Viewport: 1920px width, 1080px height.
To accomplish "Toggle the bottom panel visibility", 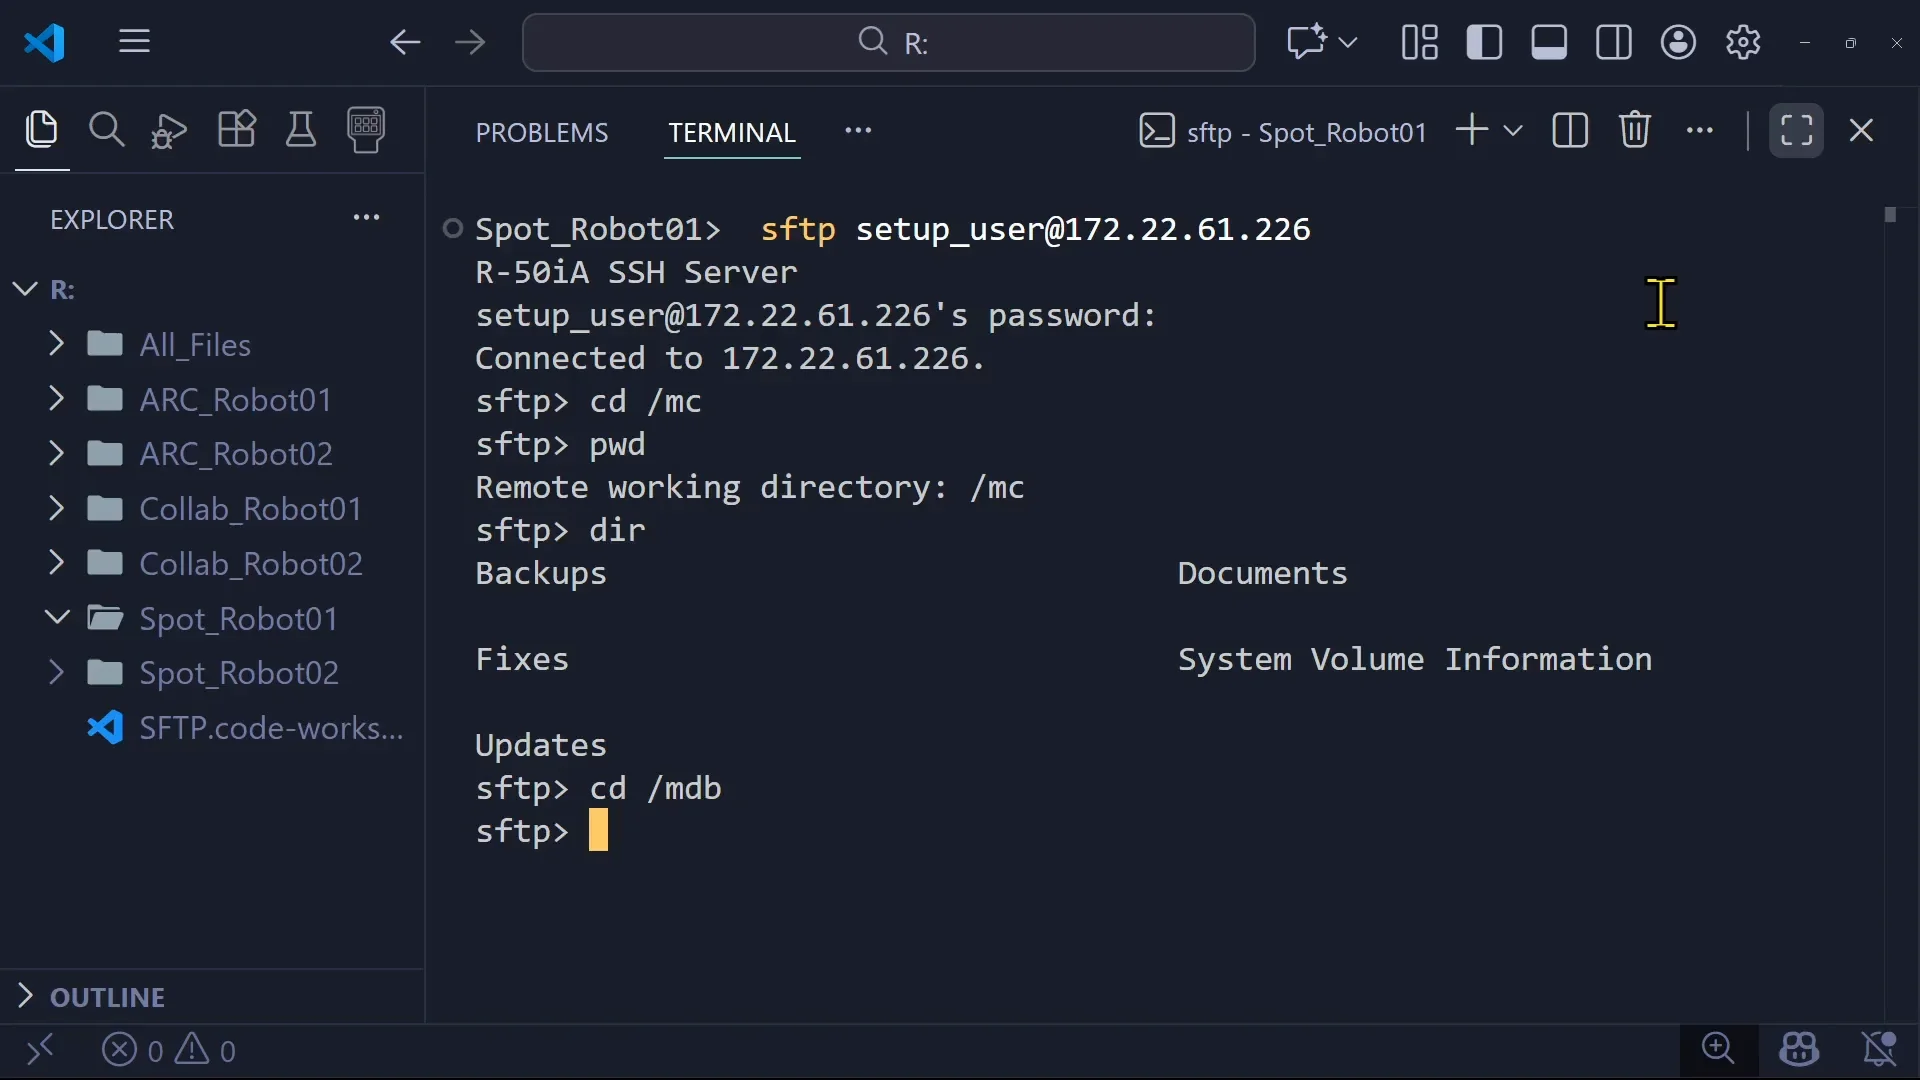I will [x=1549, y=42].
